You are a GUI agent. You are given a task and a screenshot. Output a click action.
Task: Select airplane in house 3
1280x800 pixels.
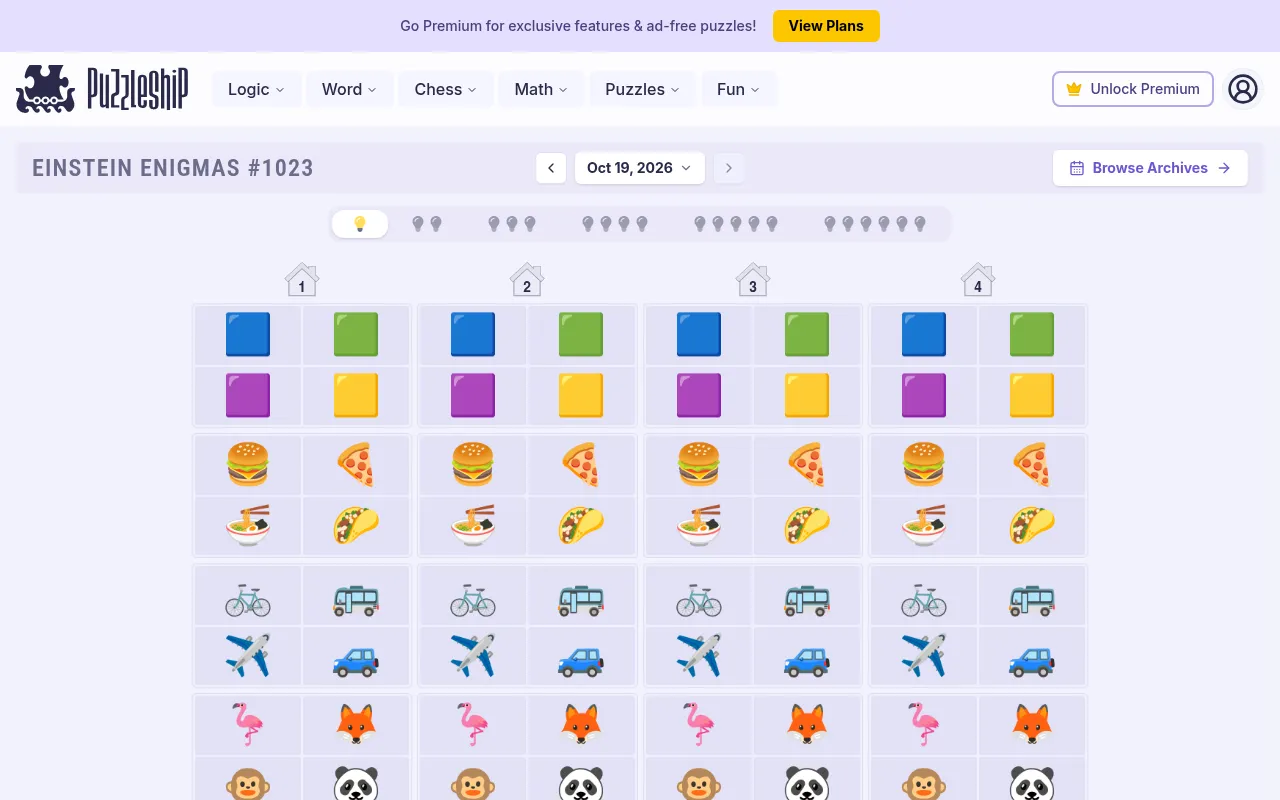tap(699, 656)
